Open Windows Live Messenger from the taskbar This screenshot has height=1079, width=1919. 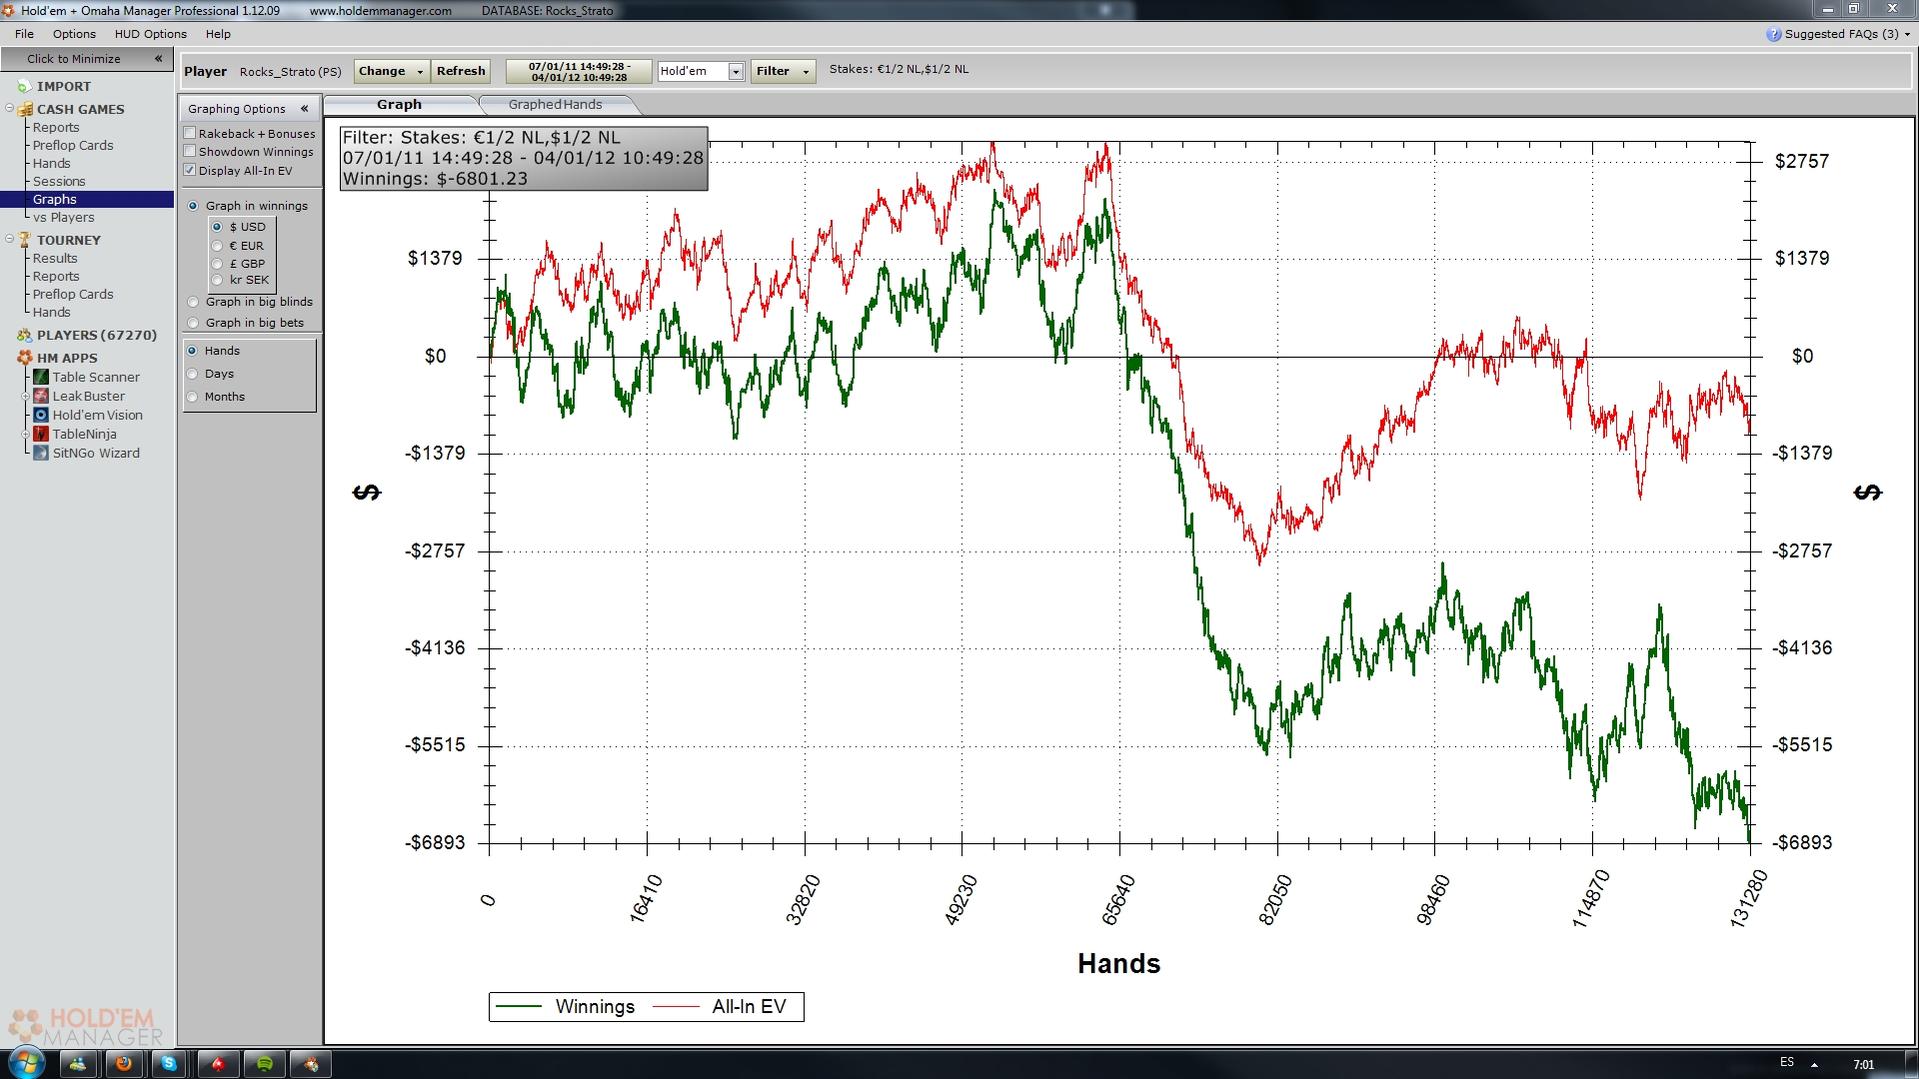tap(77, 1064)
